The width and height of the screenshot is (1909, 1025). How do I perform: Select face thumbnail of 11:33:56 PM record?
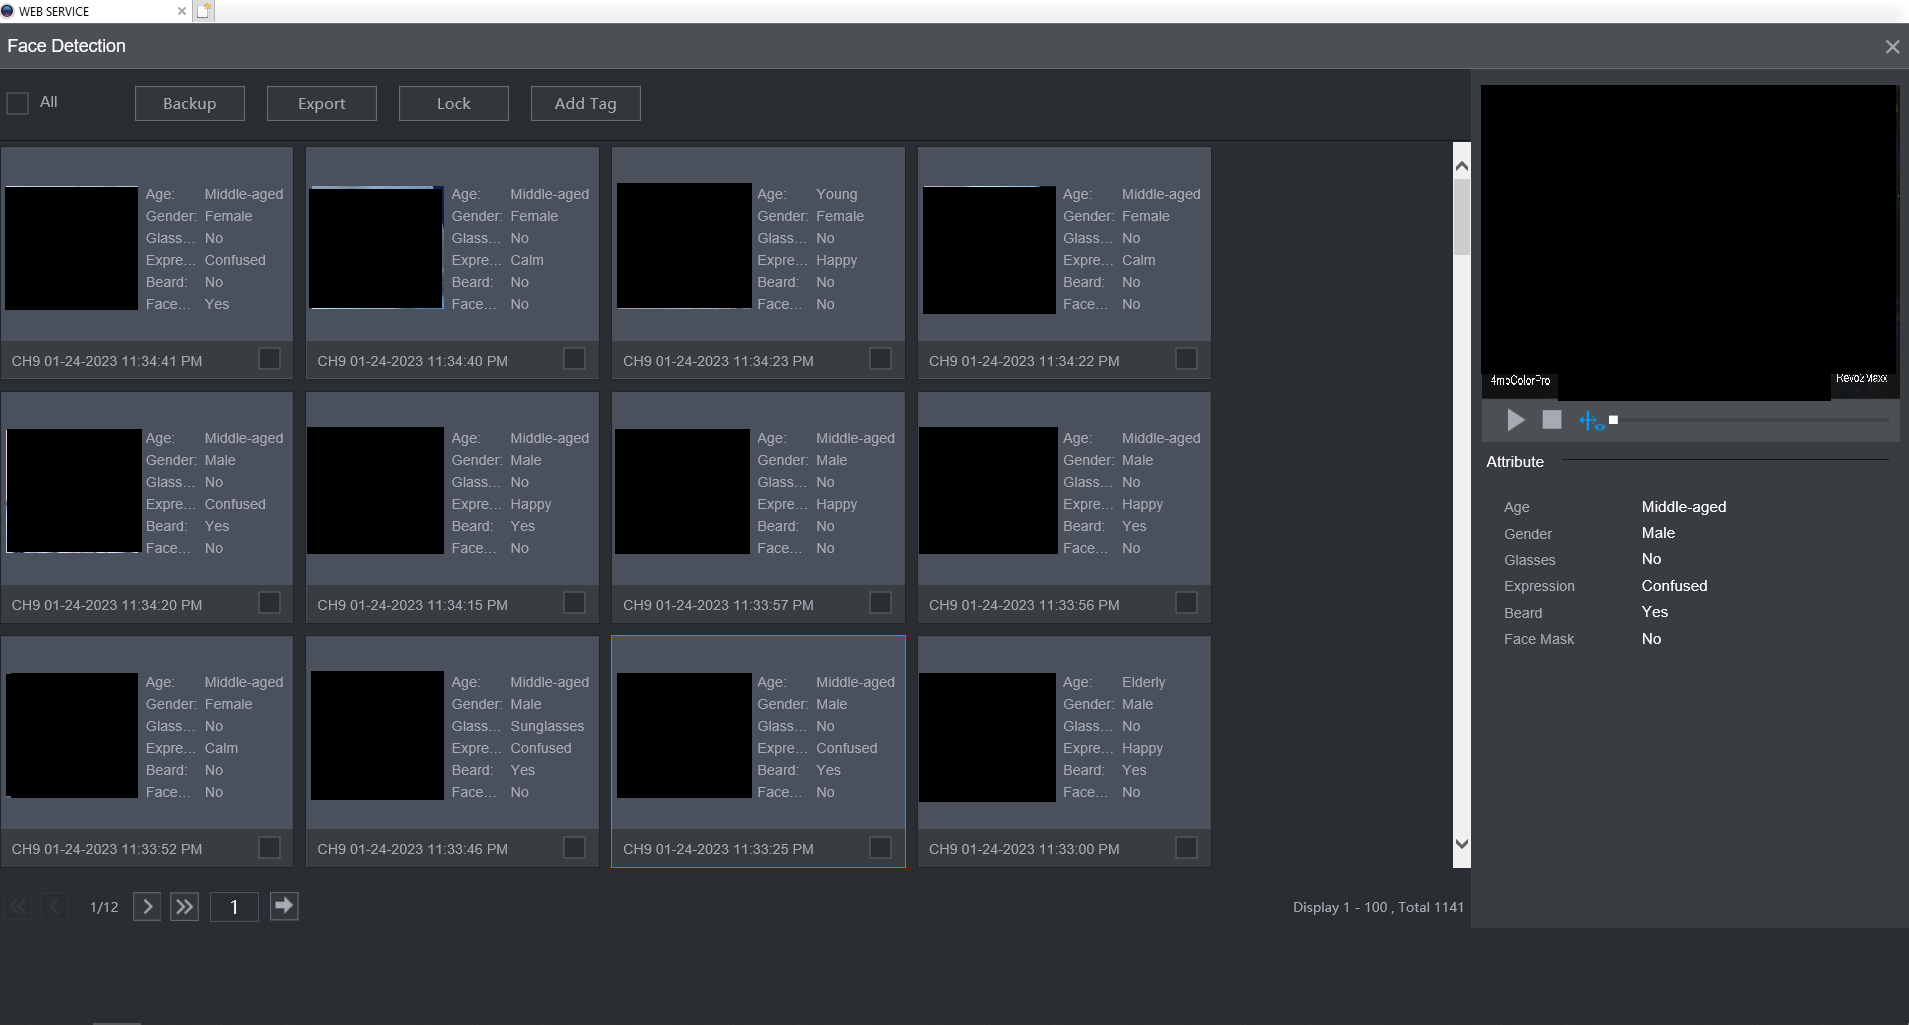coord(988,491)
